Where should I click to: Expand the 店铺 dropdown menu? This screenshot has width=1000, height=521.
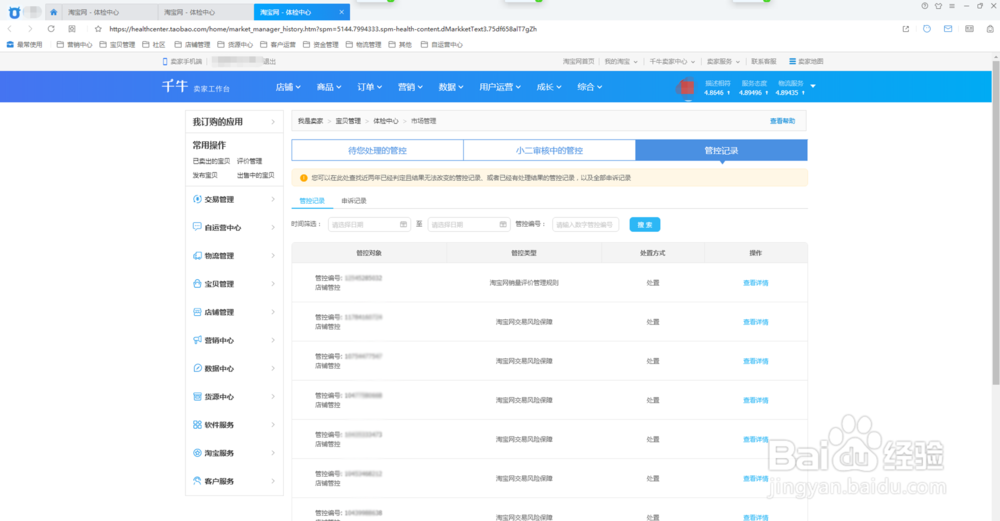pyautogui.click(x=288, y=87)
